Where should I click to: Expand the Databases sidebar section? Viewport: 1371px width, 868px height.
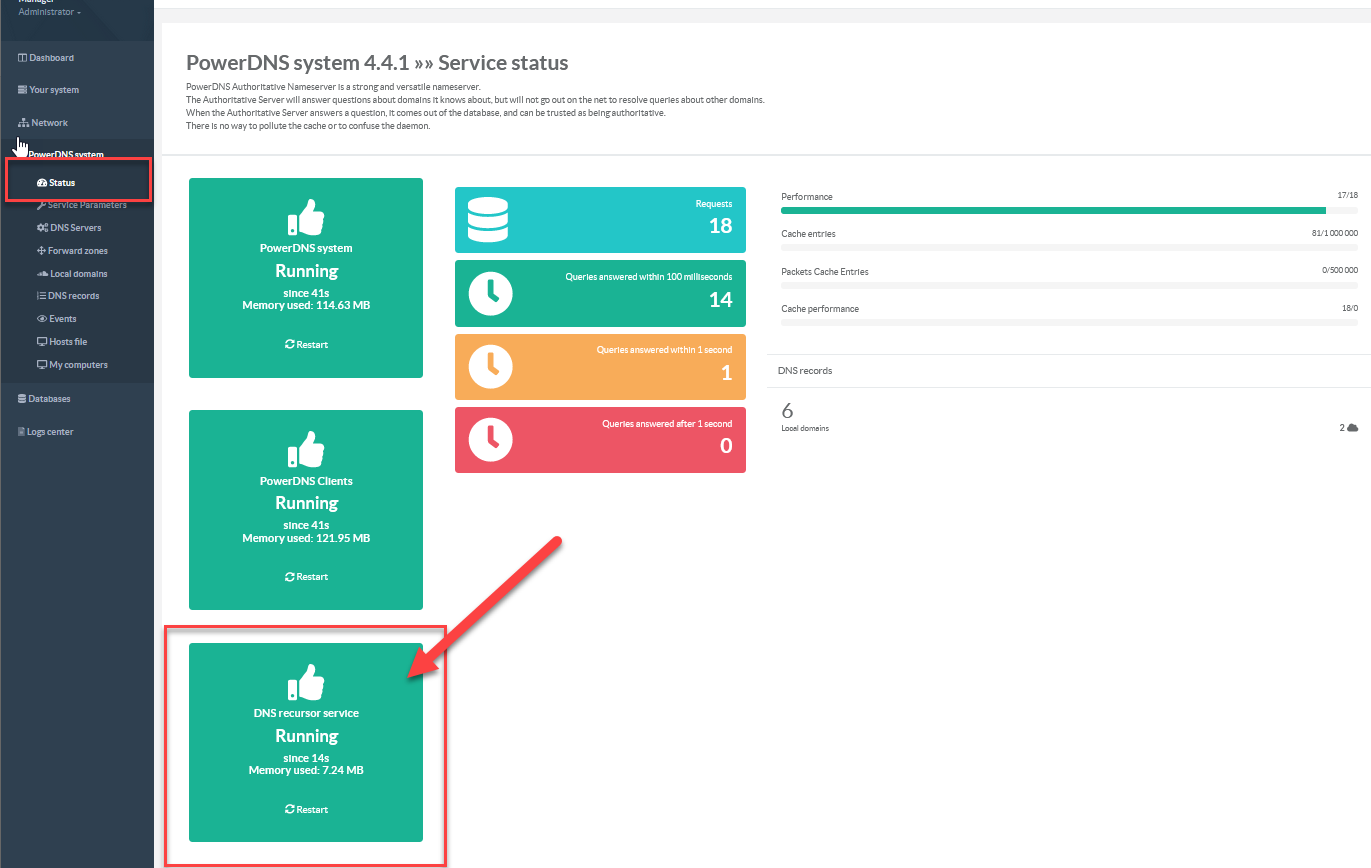coord(48,399)
